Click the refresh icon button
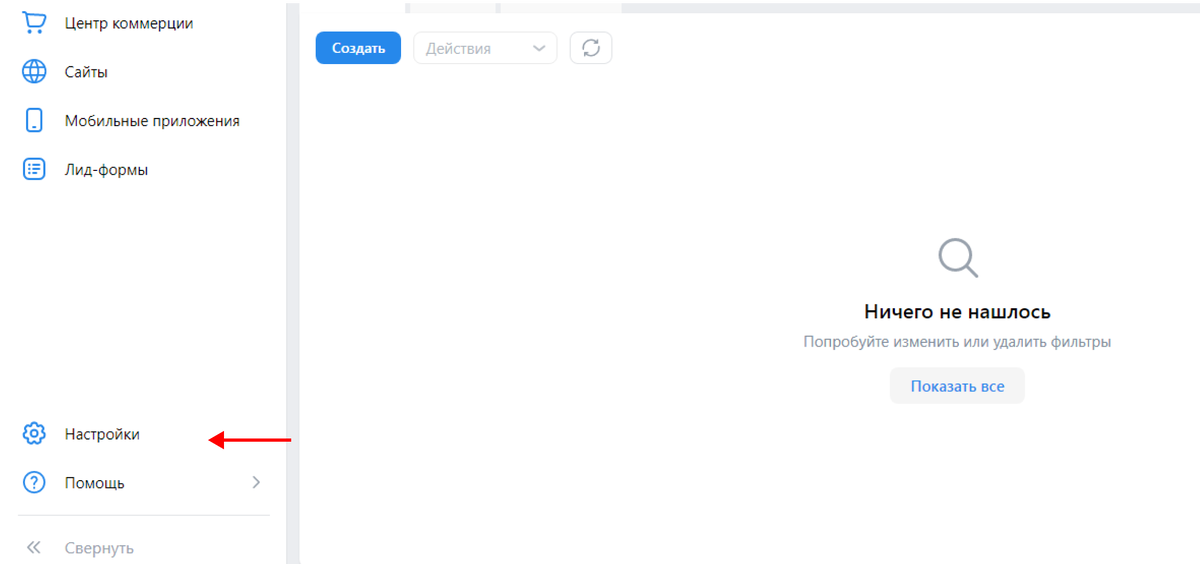Viewport: 1200px width, 564px height. tap(591, 48)
